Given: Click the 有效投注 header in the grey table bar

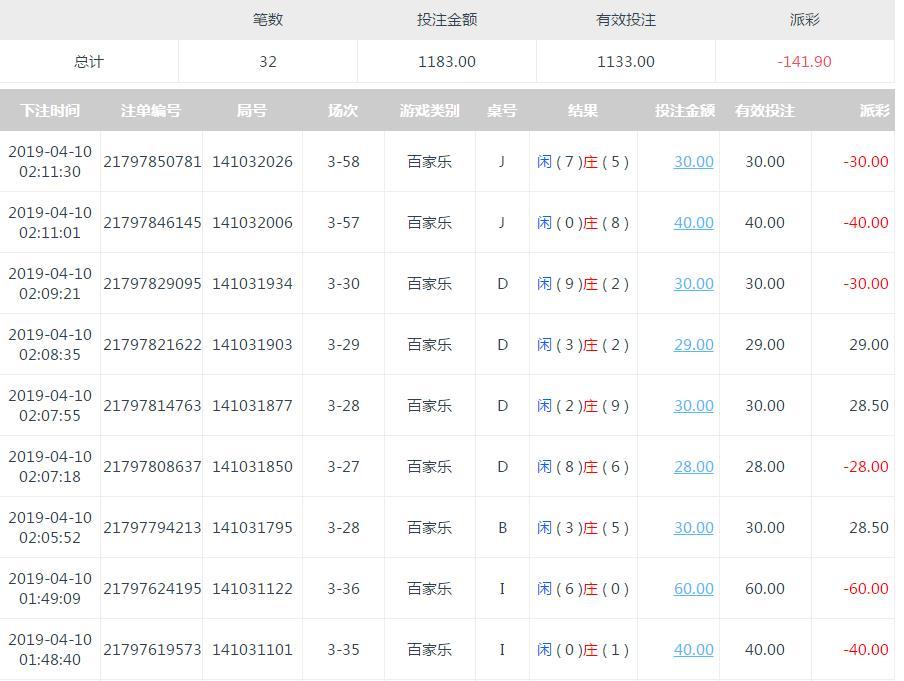Looking at the screenshot, I should [765, 110].
